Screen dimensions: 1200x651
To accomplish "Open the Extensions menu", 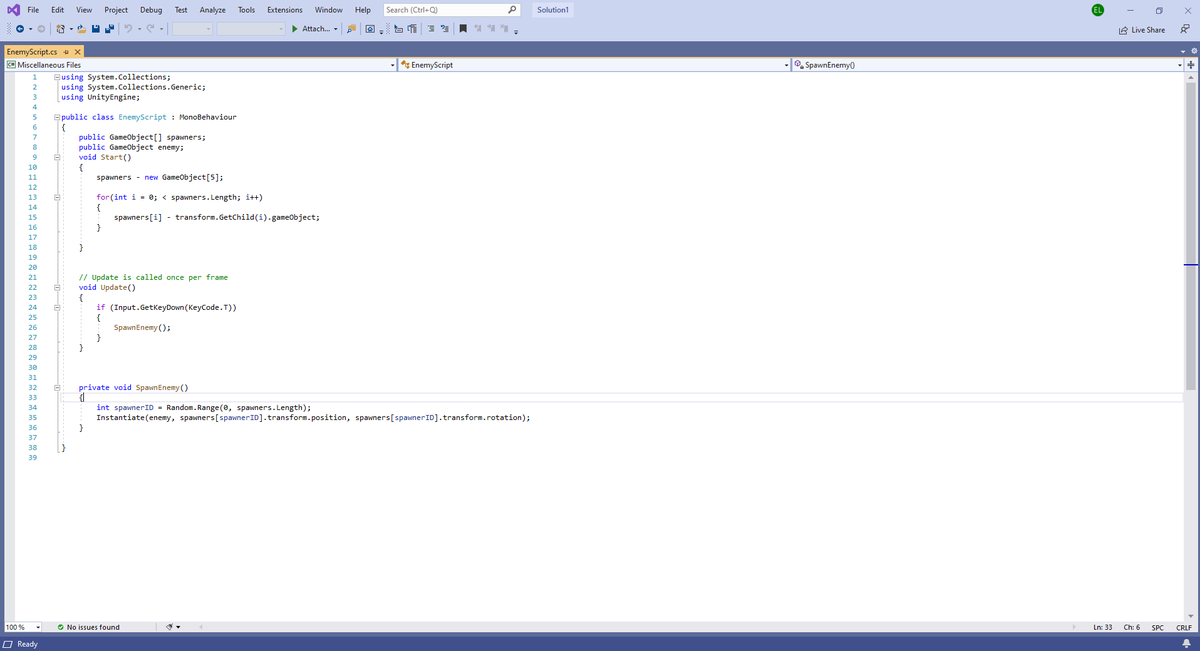I will (285, 9).
